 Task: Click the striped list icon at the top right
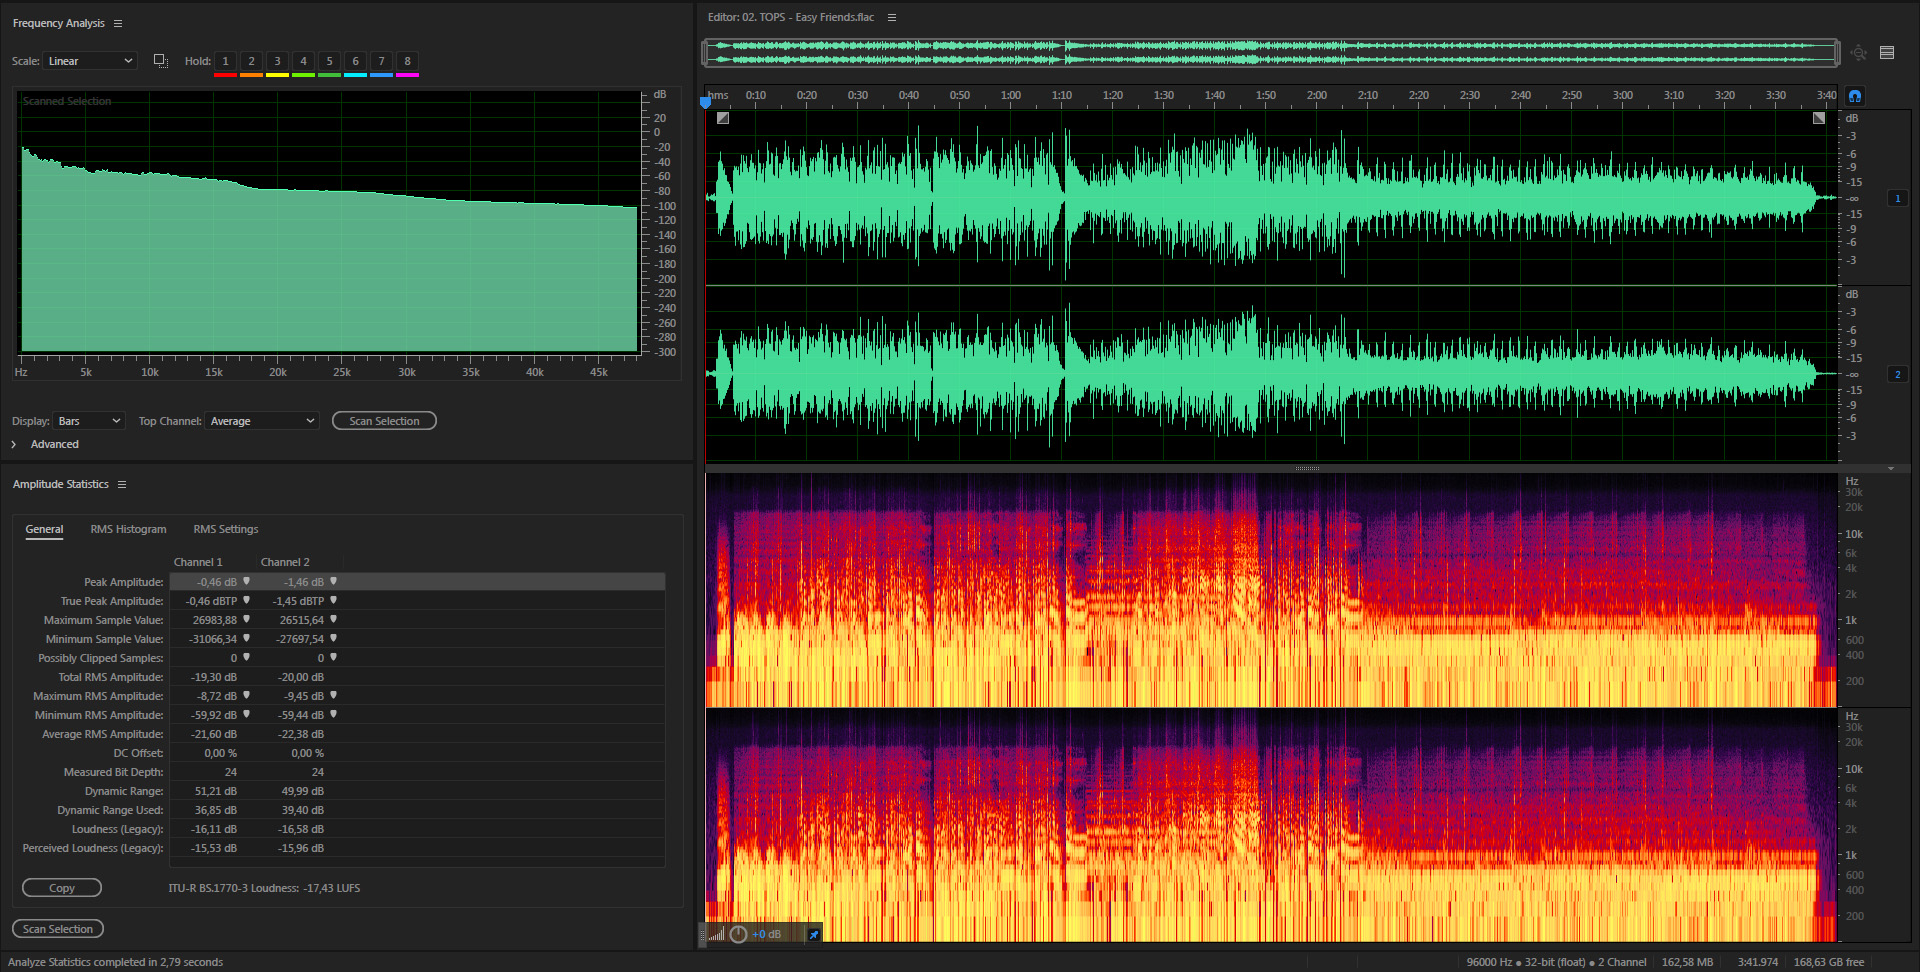(x=1887, y=53)
